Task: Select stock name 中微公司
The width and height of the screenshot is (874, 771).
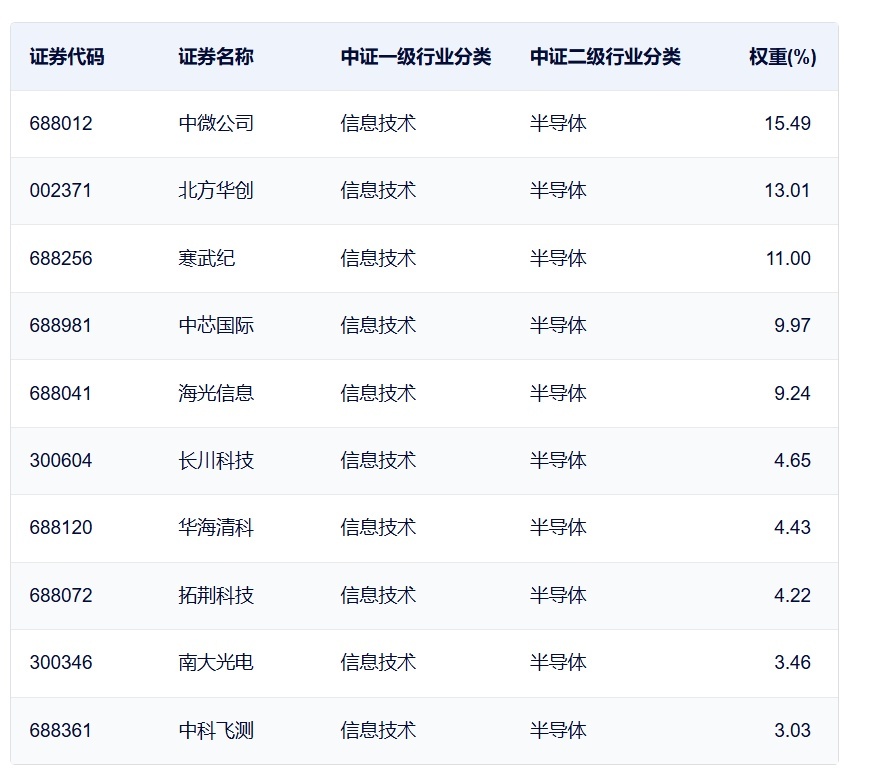Action: tap(216, 123)
